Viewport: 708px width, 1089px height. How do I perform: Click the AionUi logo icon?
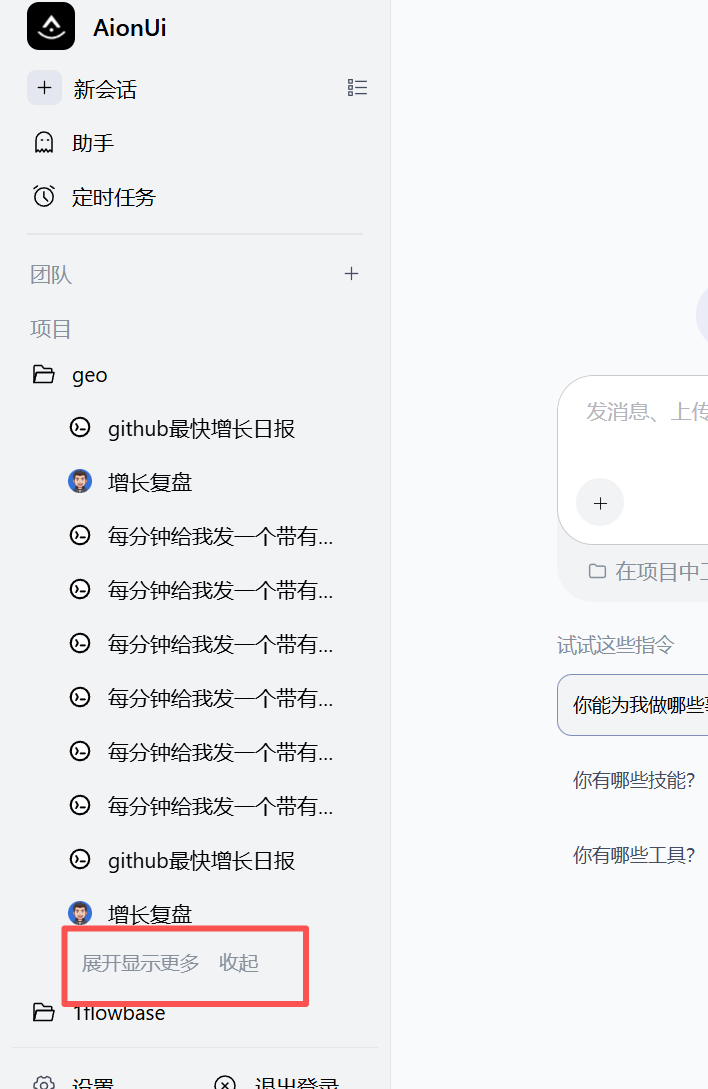coord(51,26)
